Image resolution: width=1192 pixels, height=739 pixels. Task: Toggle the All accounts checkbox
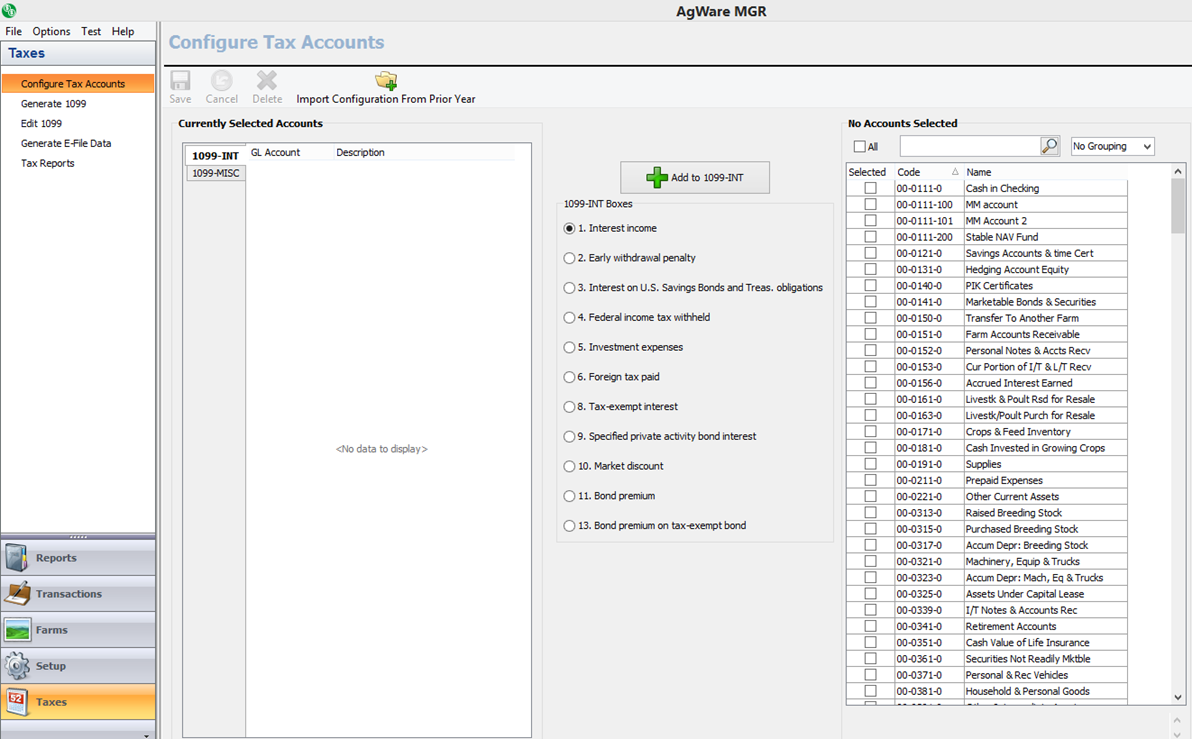click(x=859, y=147)
